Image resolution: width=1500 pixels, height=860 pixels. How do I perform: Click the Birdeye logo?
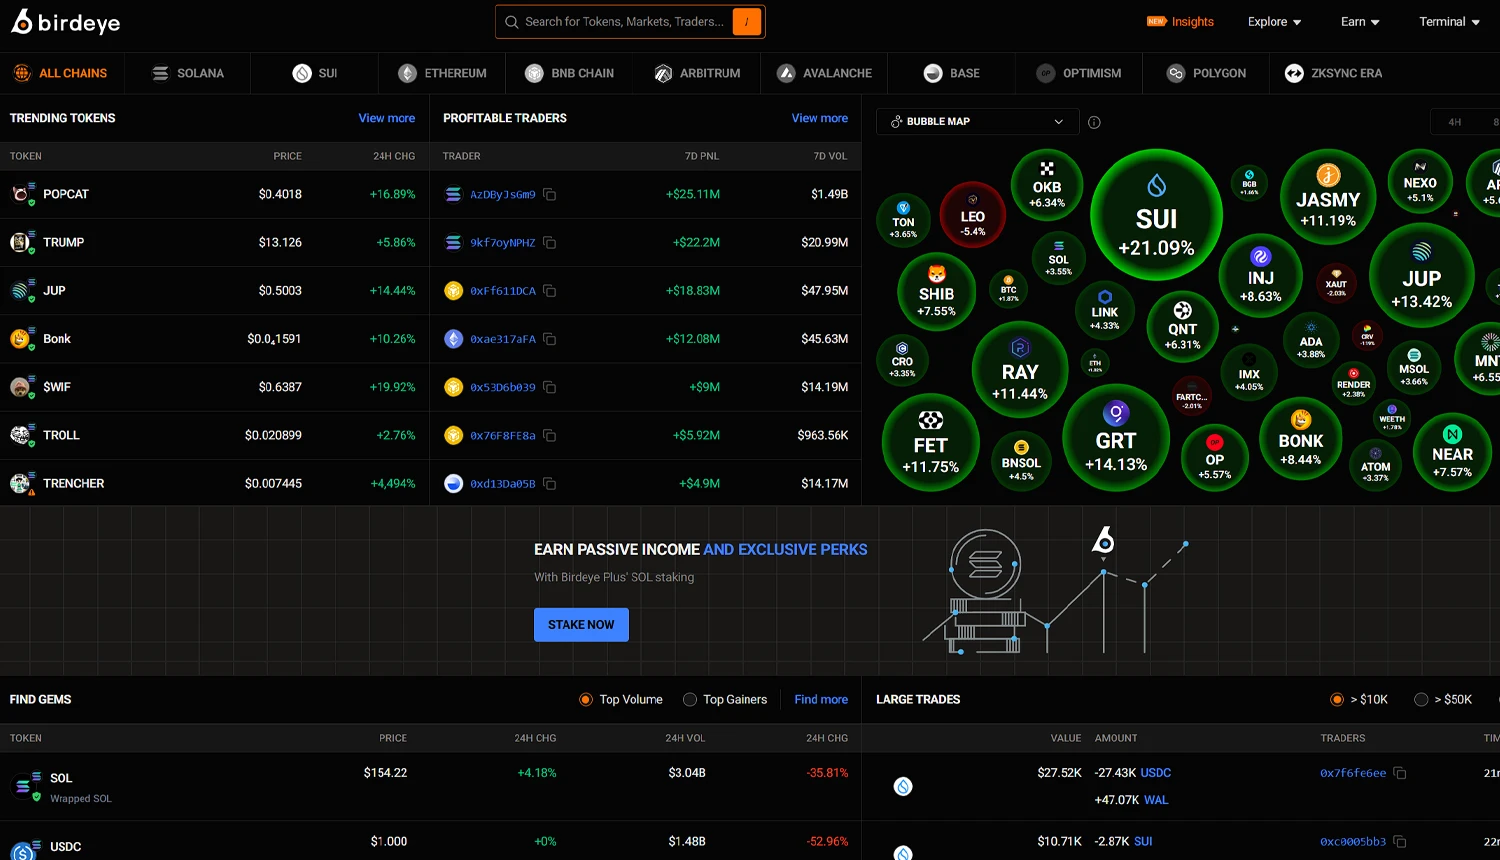pos(65,22)
